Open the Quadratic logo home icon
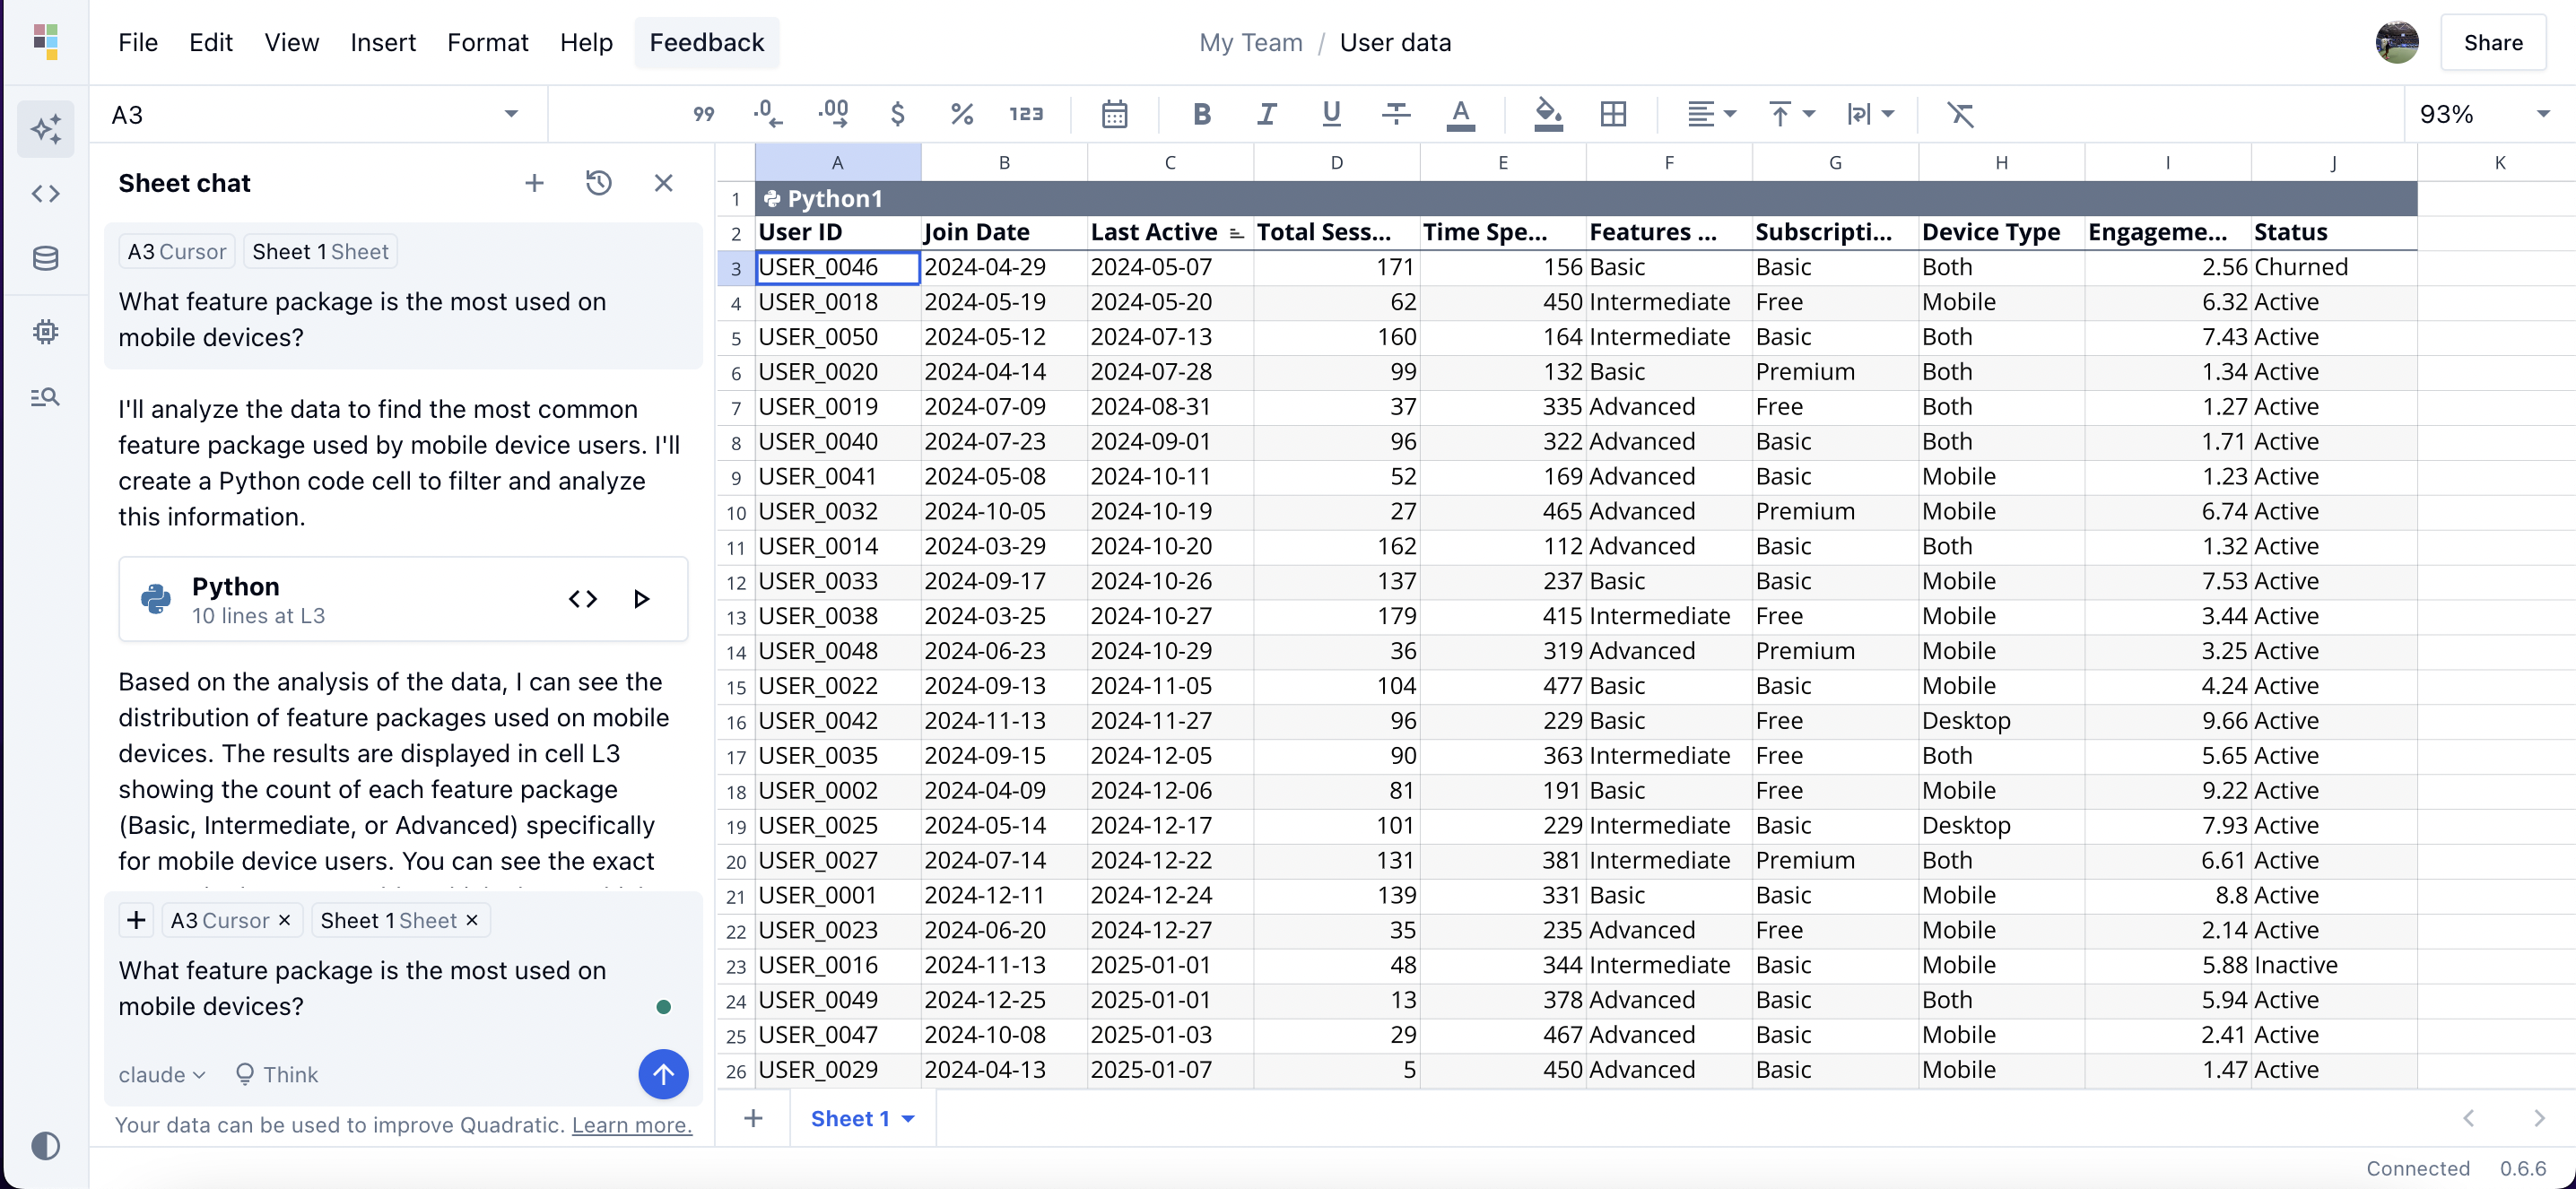This screenshot has height=1189, width=2576. pyautogui.click(x=46, y=42)
